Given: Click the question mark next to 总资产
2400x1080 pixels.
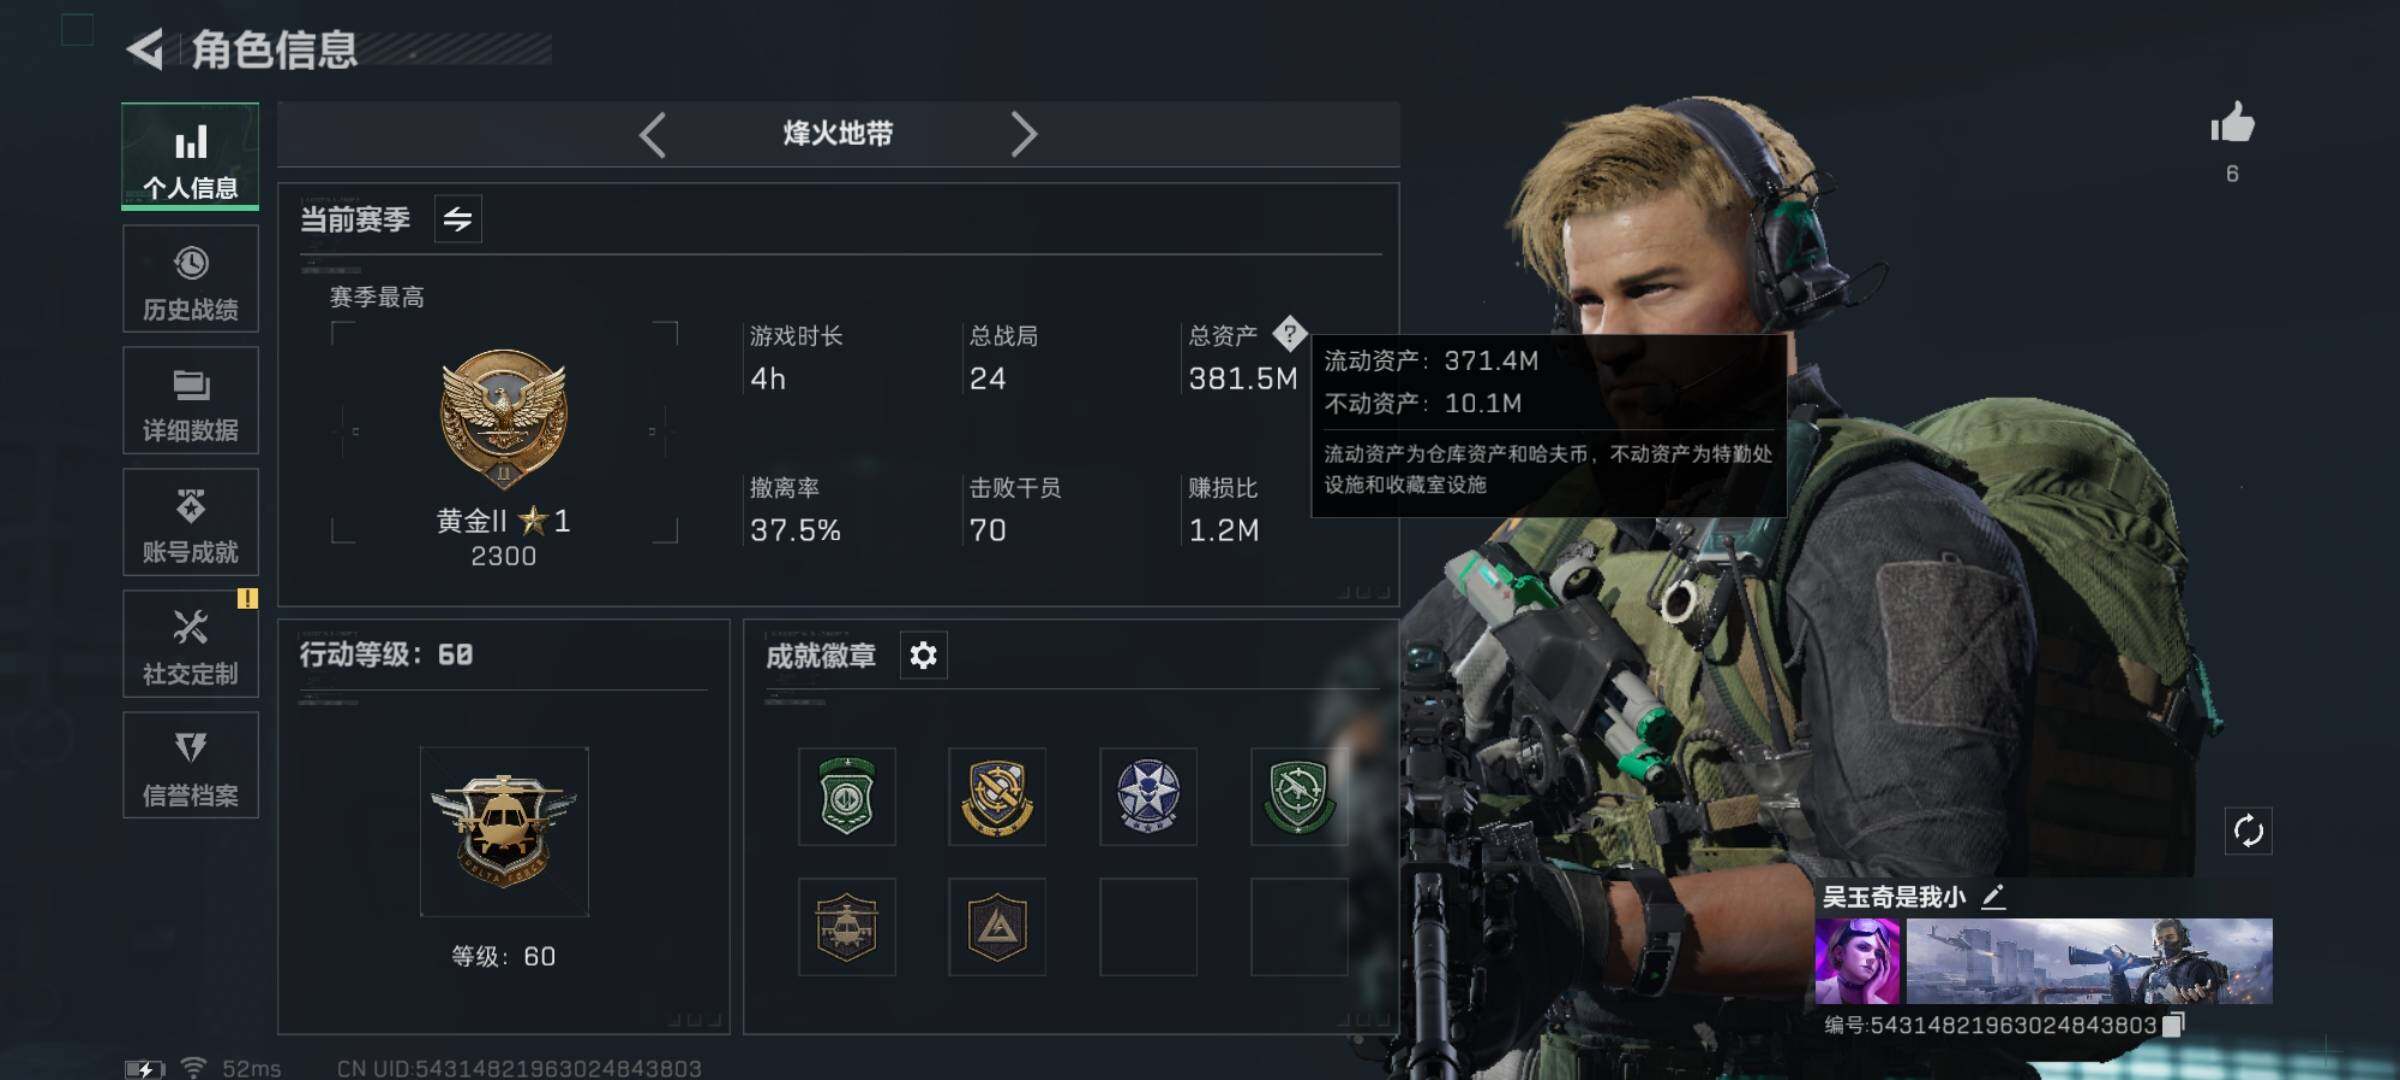Looking at the screenshot, I should pyautogui.click(x=1290, y=333).
